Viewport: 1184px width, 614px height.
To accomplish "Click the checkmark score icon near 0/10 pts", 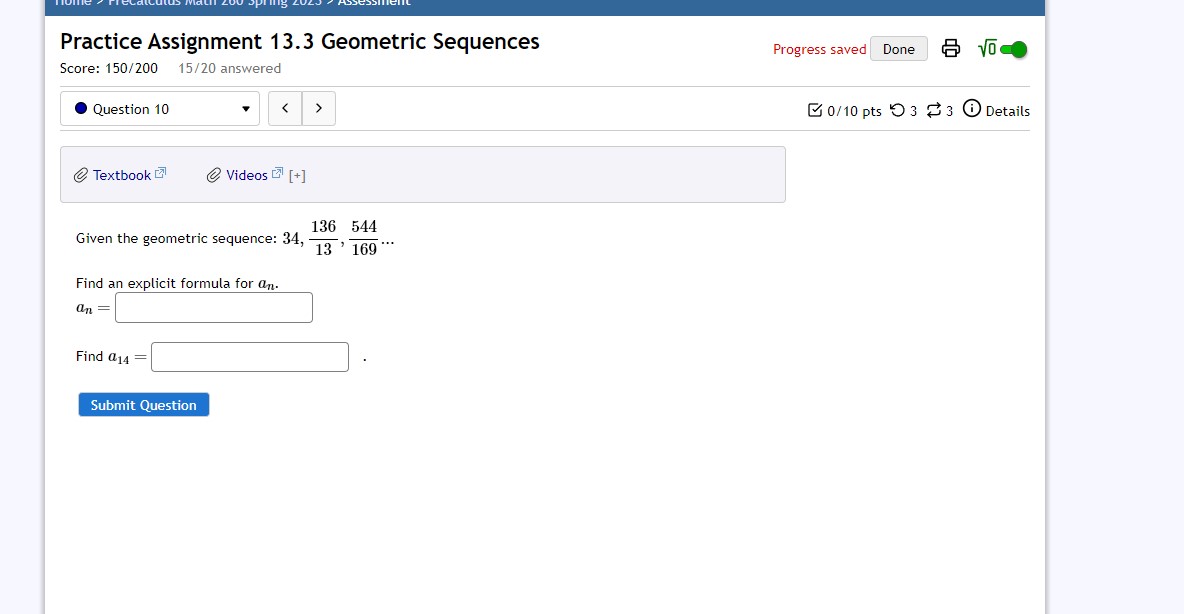I will [x=816, y=111].
